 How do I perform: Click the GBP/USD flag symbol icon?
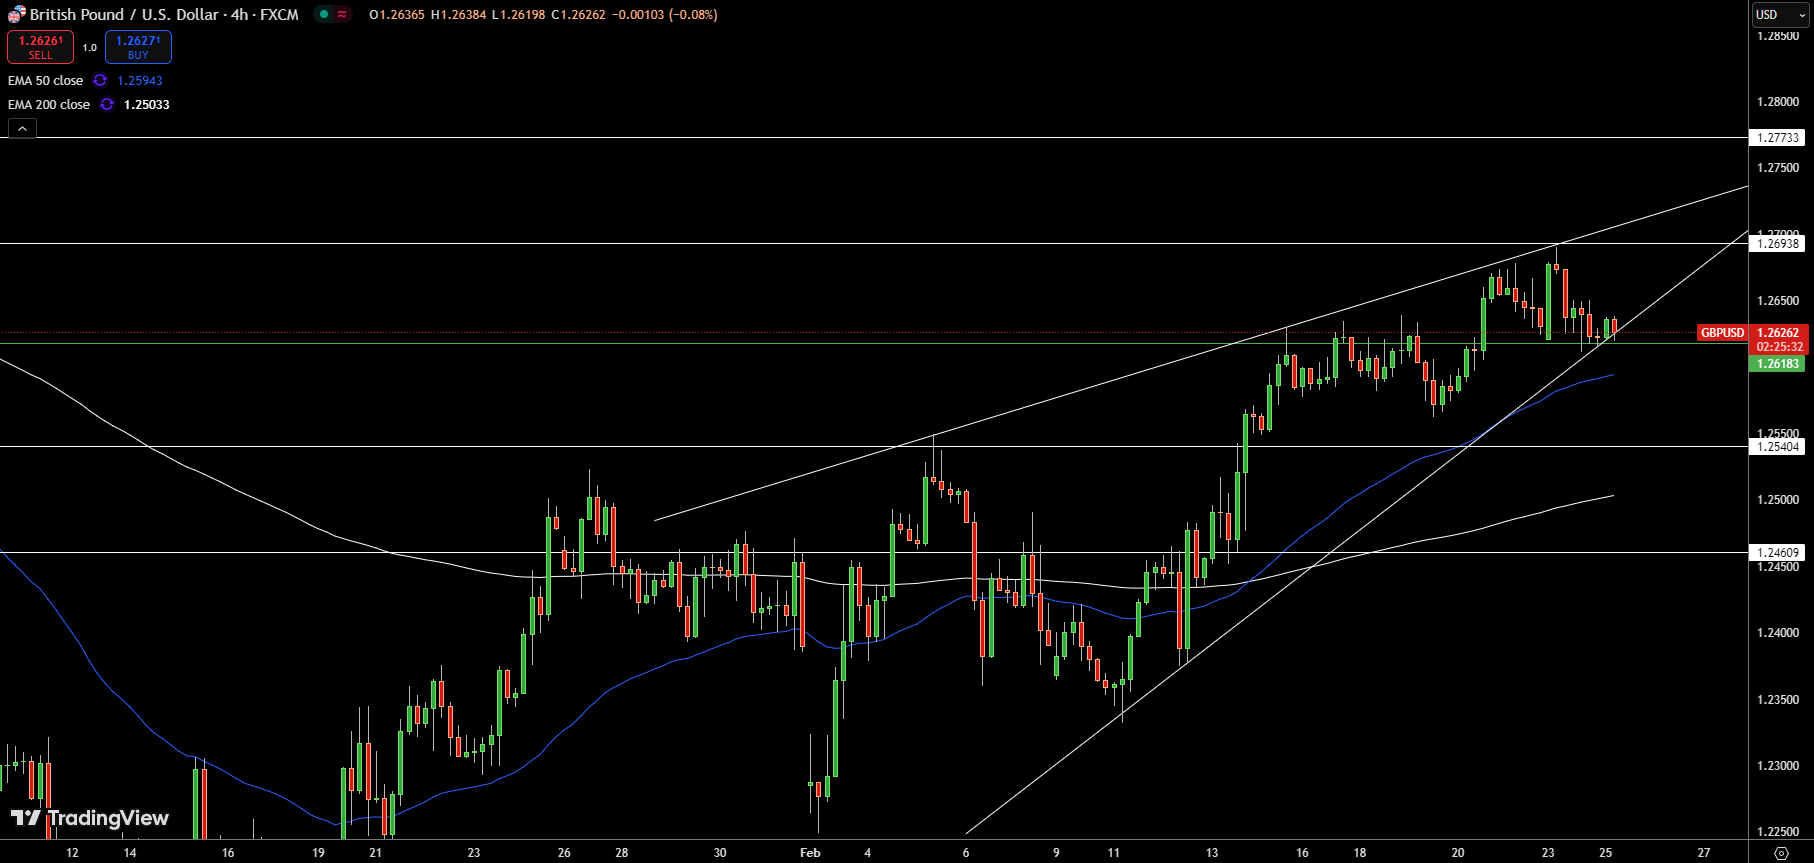tap(16, 15)
